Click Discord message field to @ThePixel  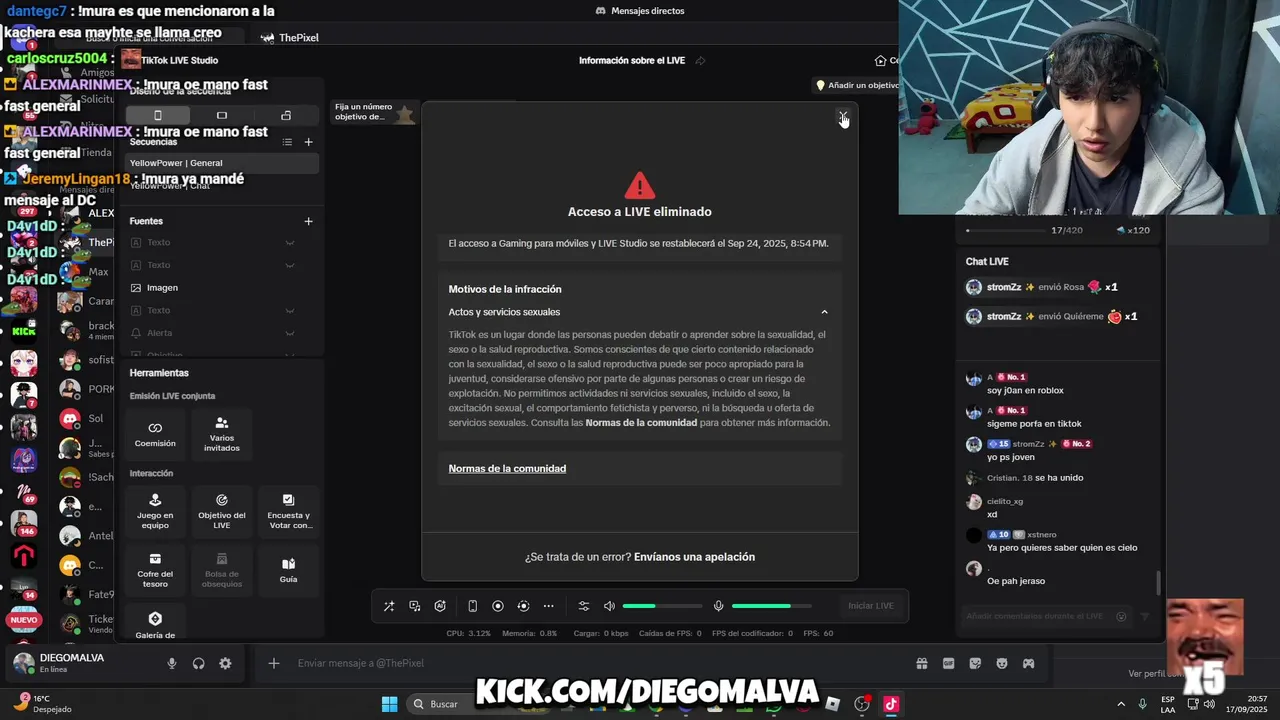(600, 663)
